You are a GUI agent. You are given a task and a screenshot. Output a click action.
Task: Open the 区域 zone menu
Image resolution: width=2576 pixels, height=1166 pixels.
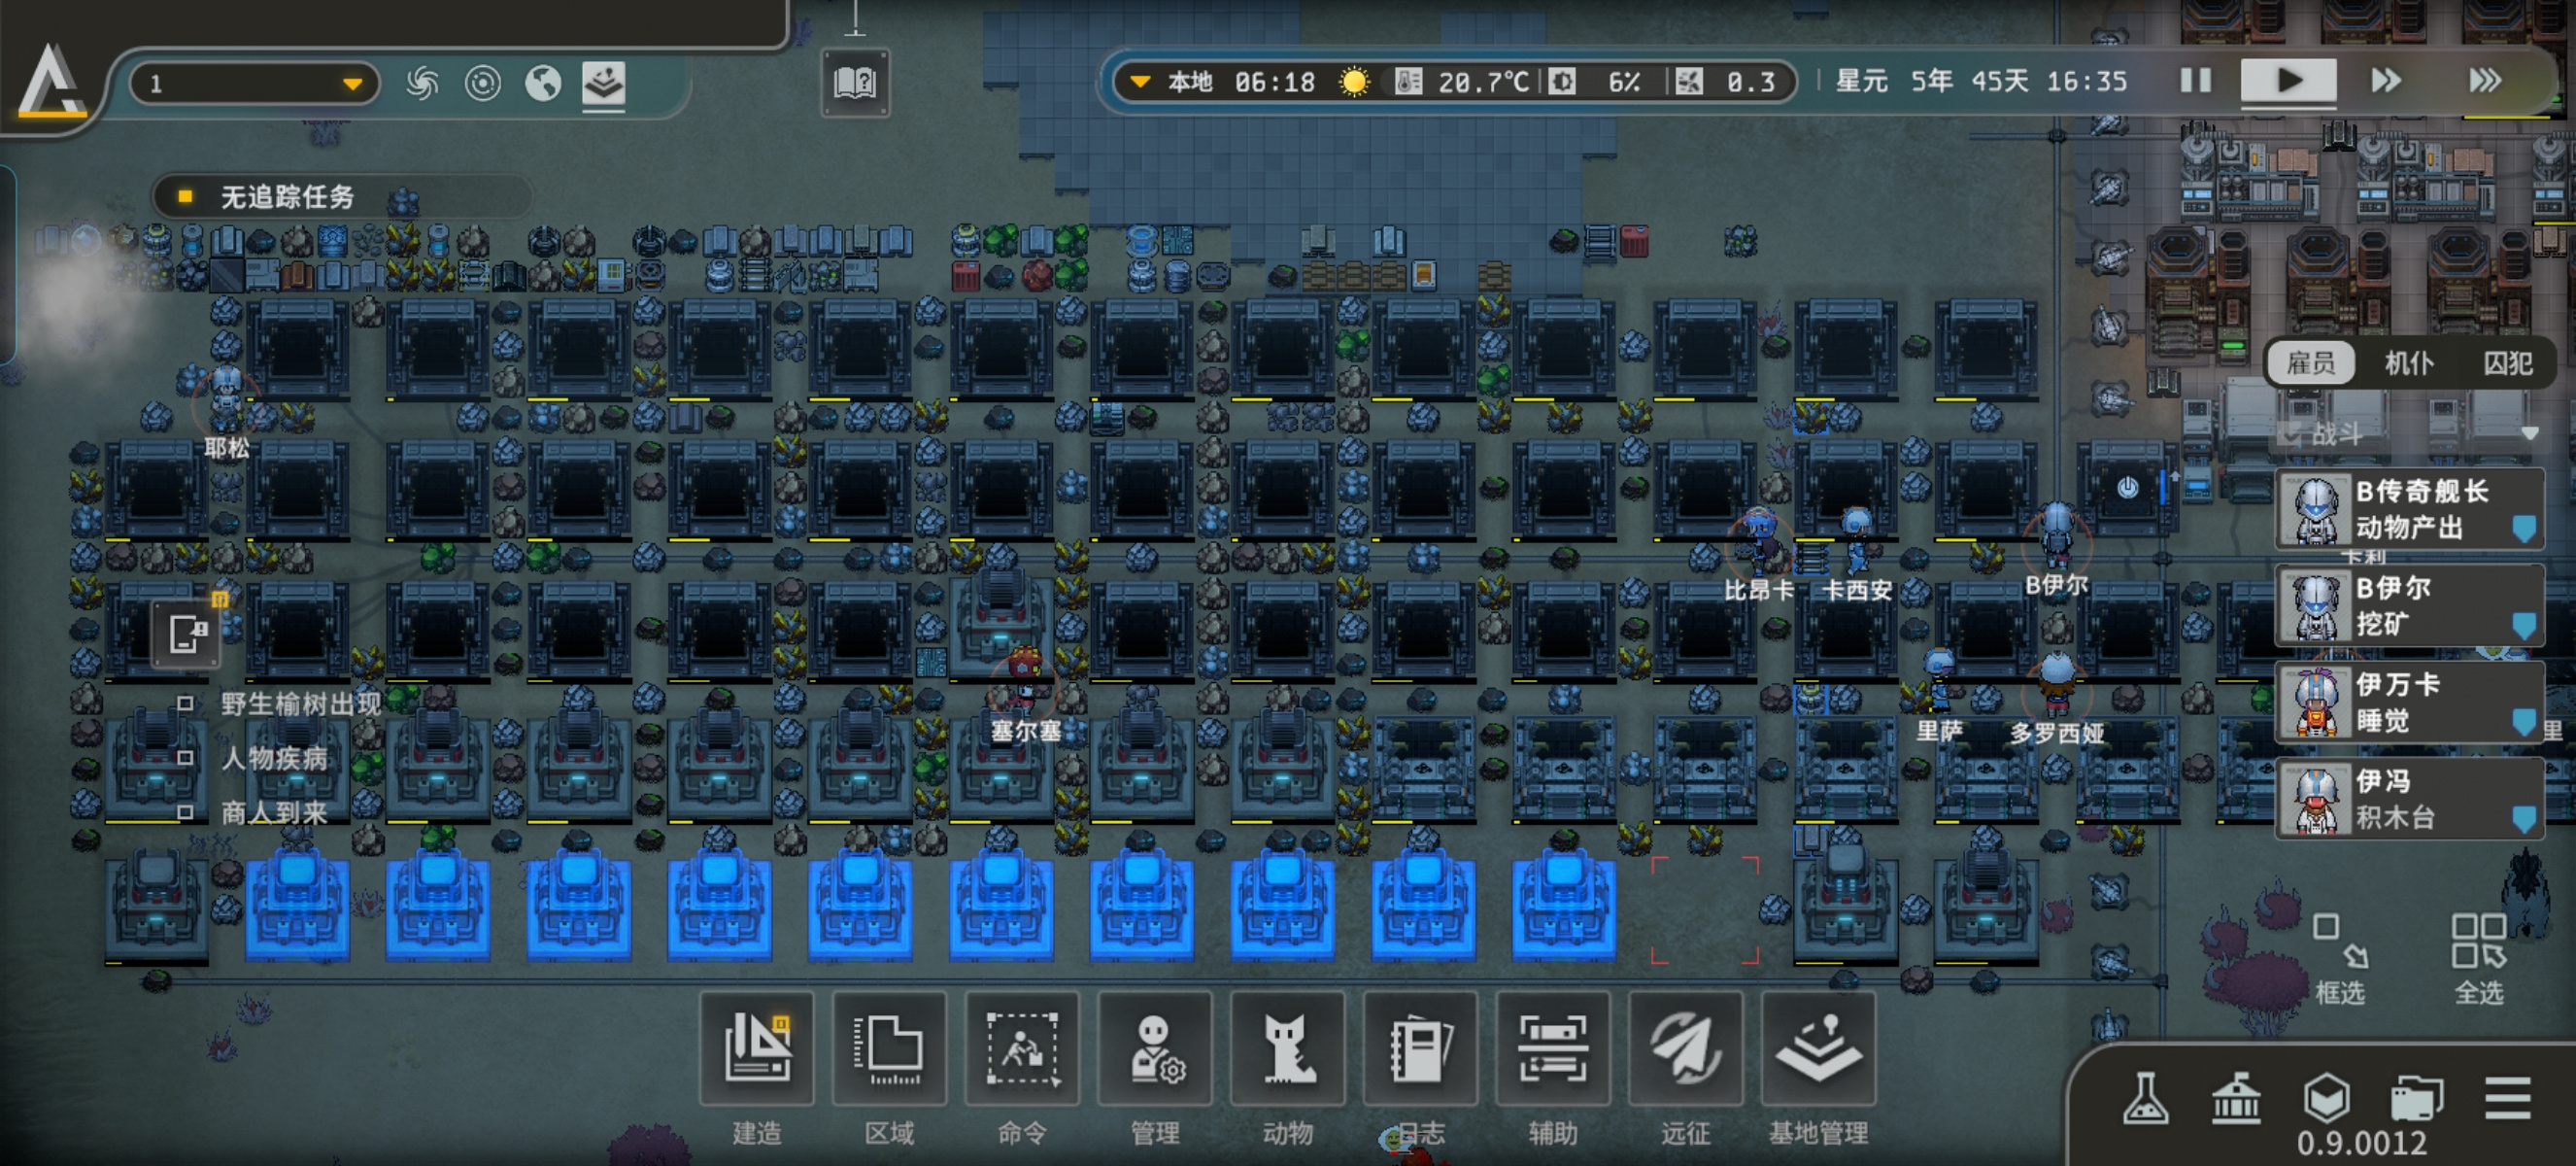(x=889, y=1048)
